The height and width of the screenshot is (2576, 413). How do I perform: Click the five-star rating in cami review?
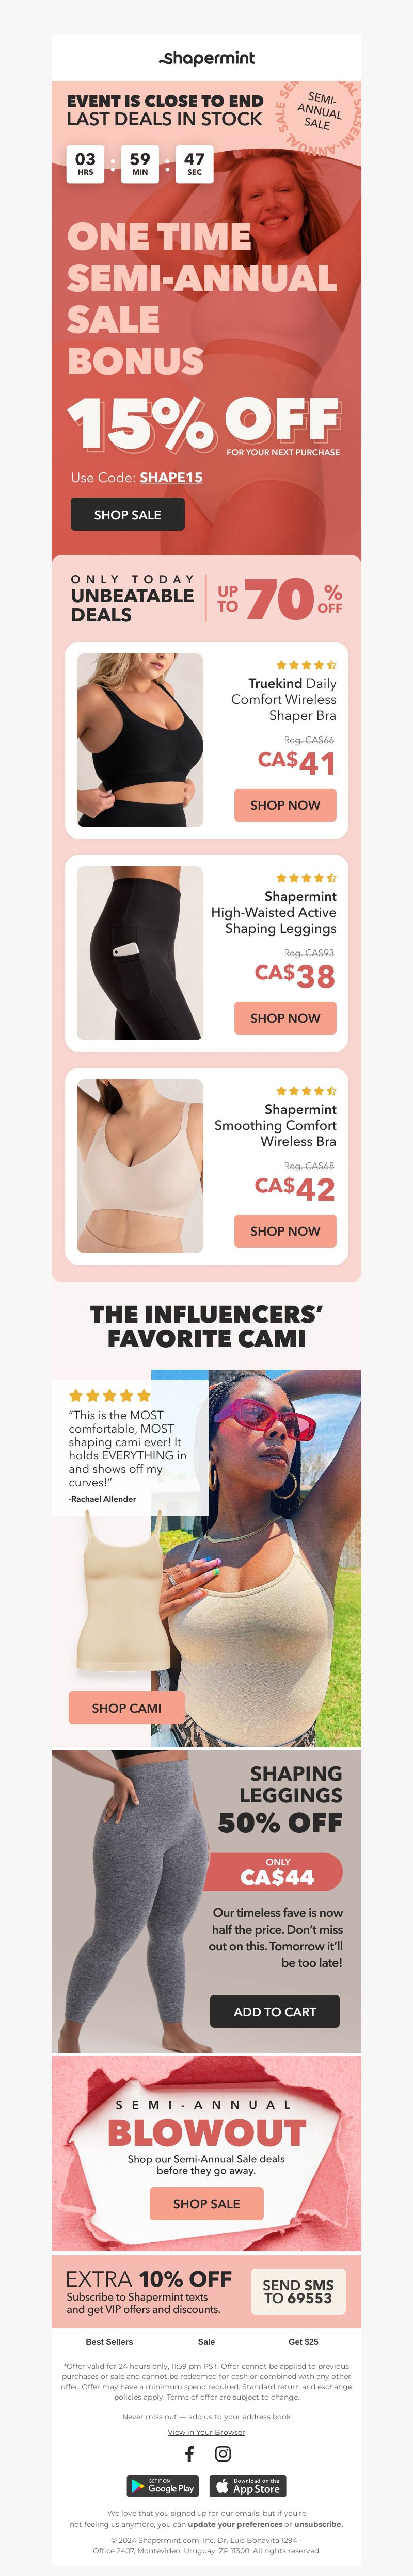(x=110, y=1395)
